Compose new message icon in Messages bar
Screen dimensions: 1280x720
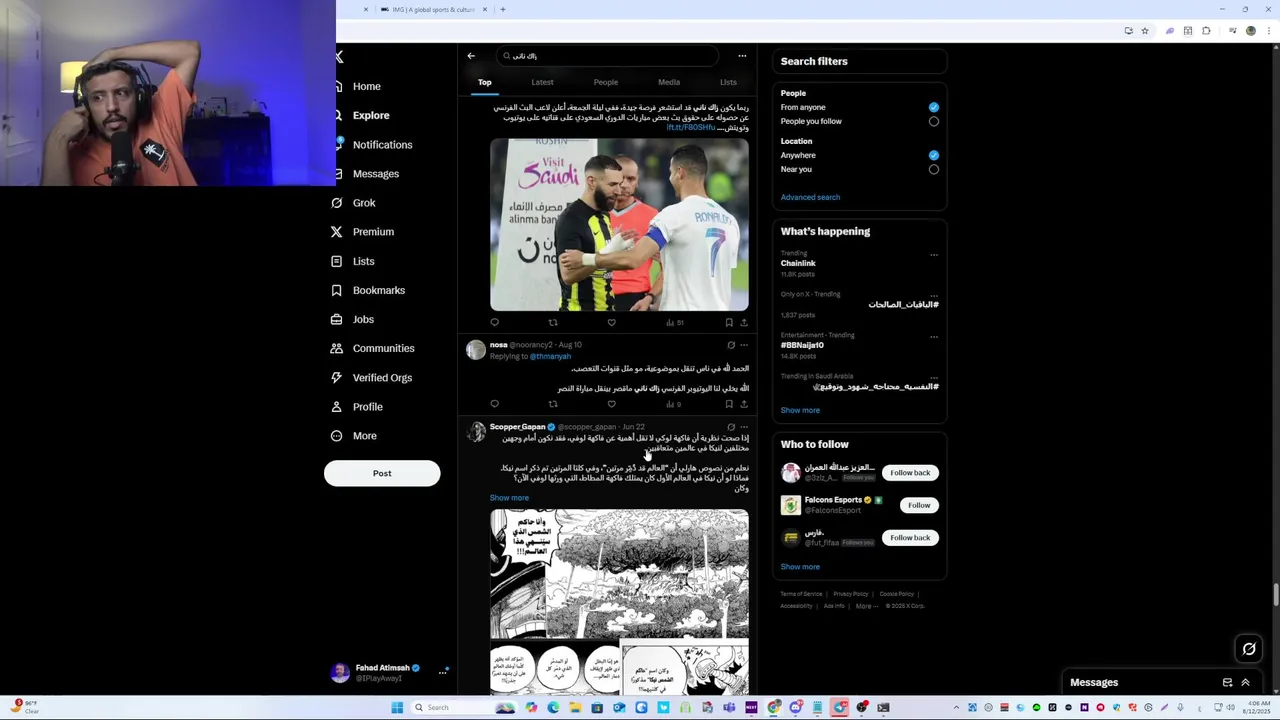click(x=1227, y=682)
